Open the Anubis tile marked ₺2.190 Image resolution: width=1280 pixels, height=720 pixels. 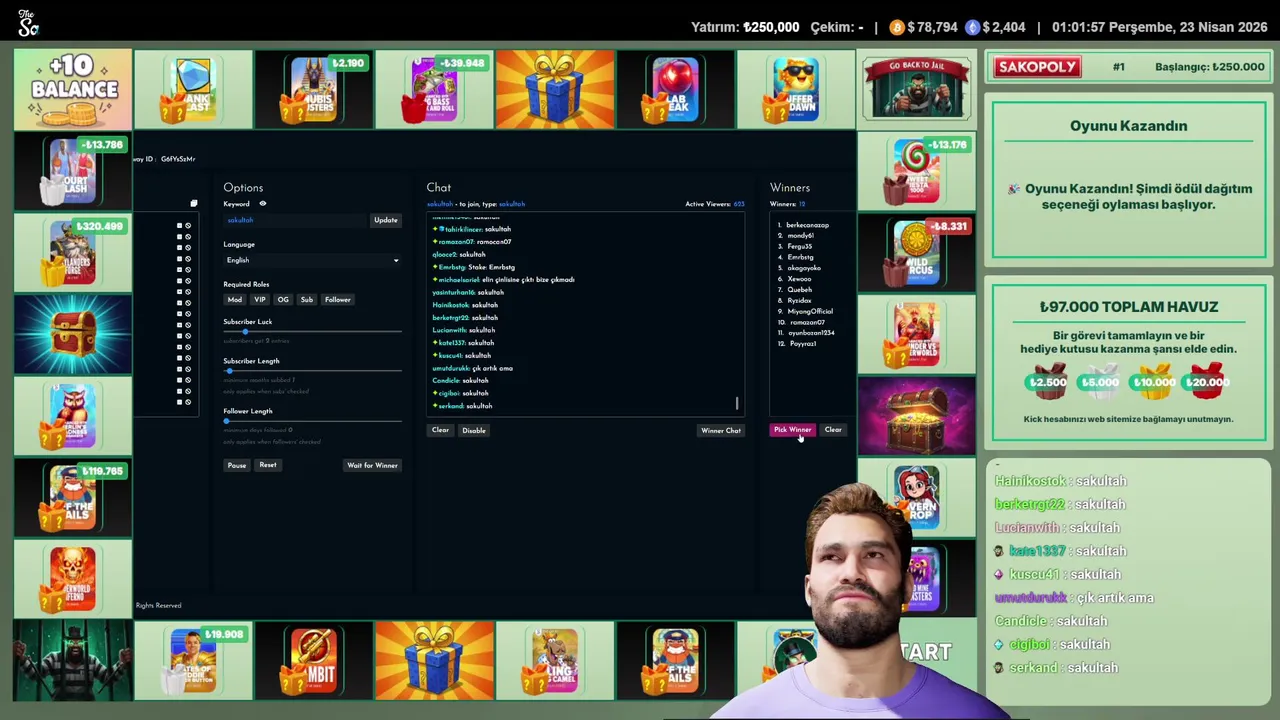pyautogui.click(x=314, y=89)
